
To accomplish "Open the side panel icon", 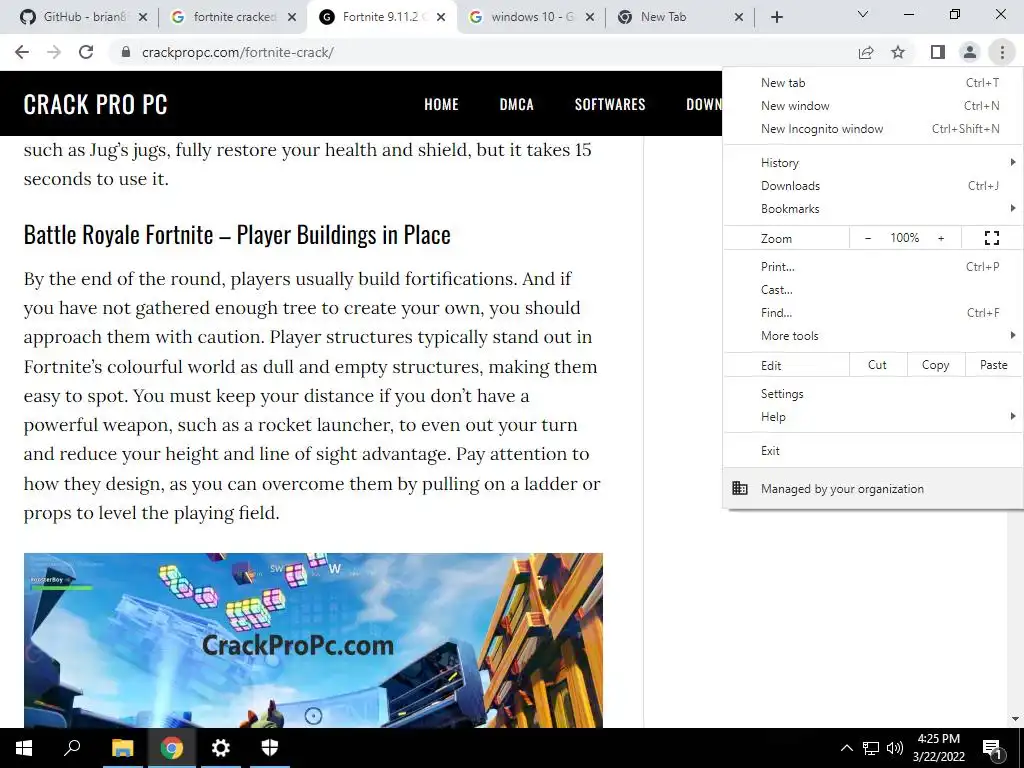I will pyautogui.click(x=938, y=52).
